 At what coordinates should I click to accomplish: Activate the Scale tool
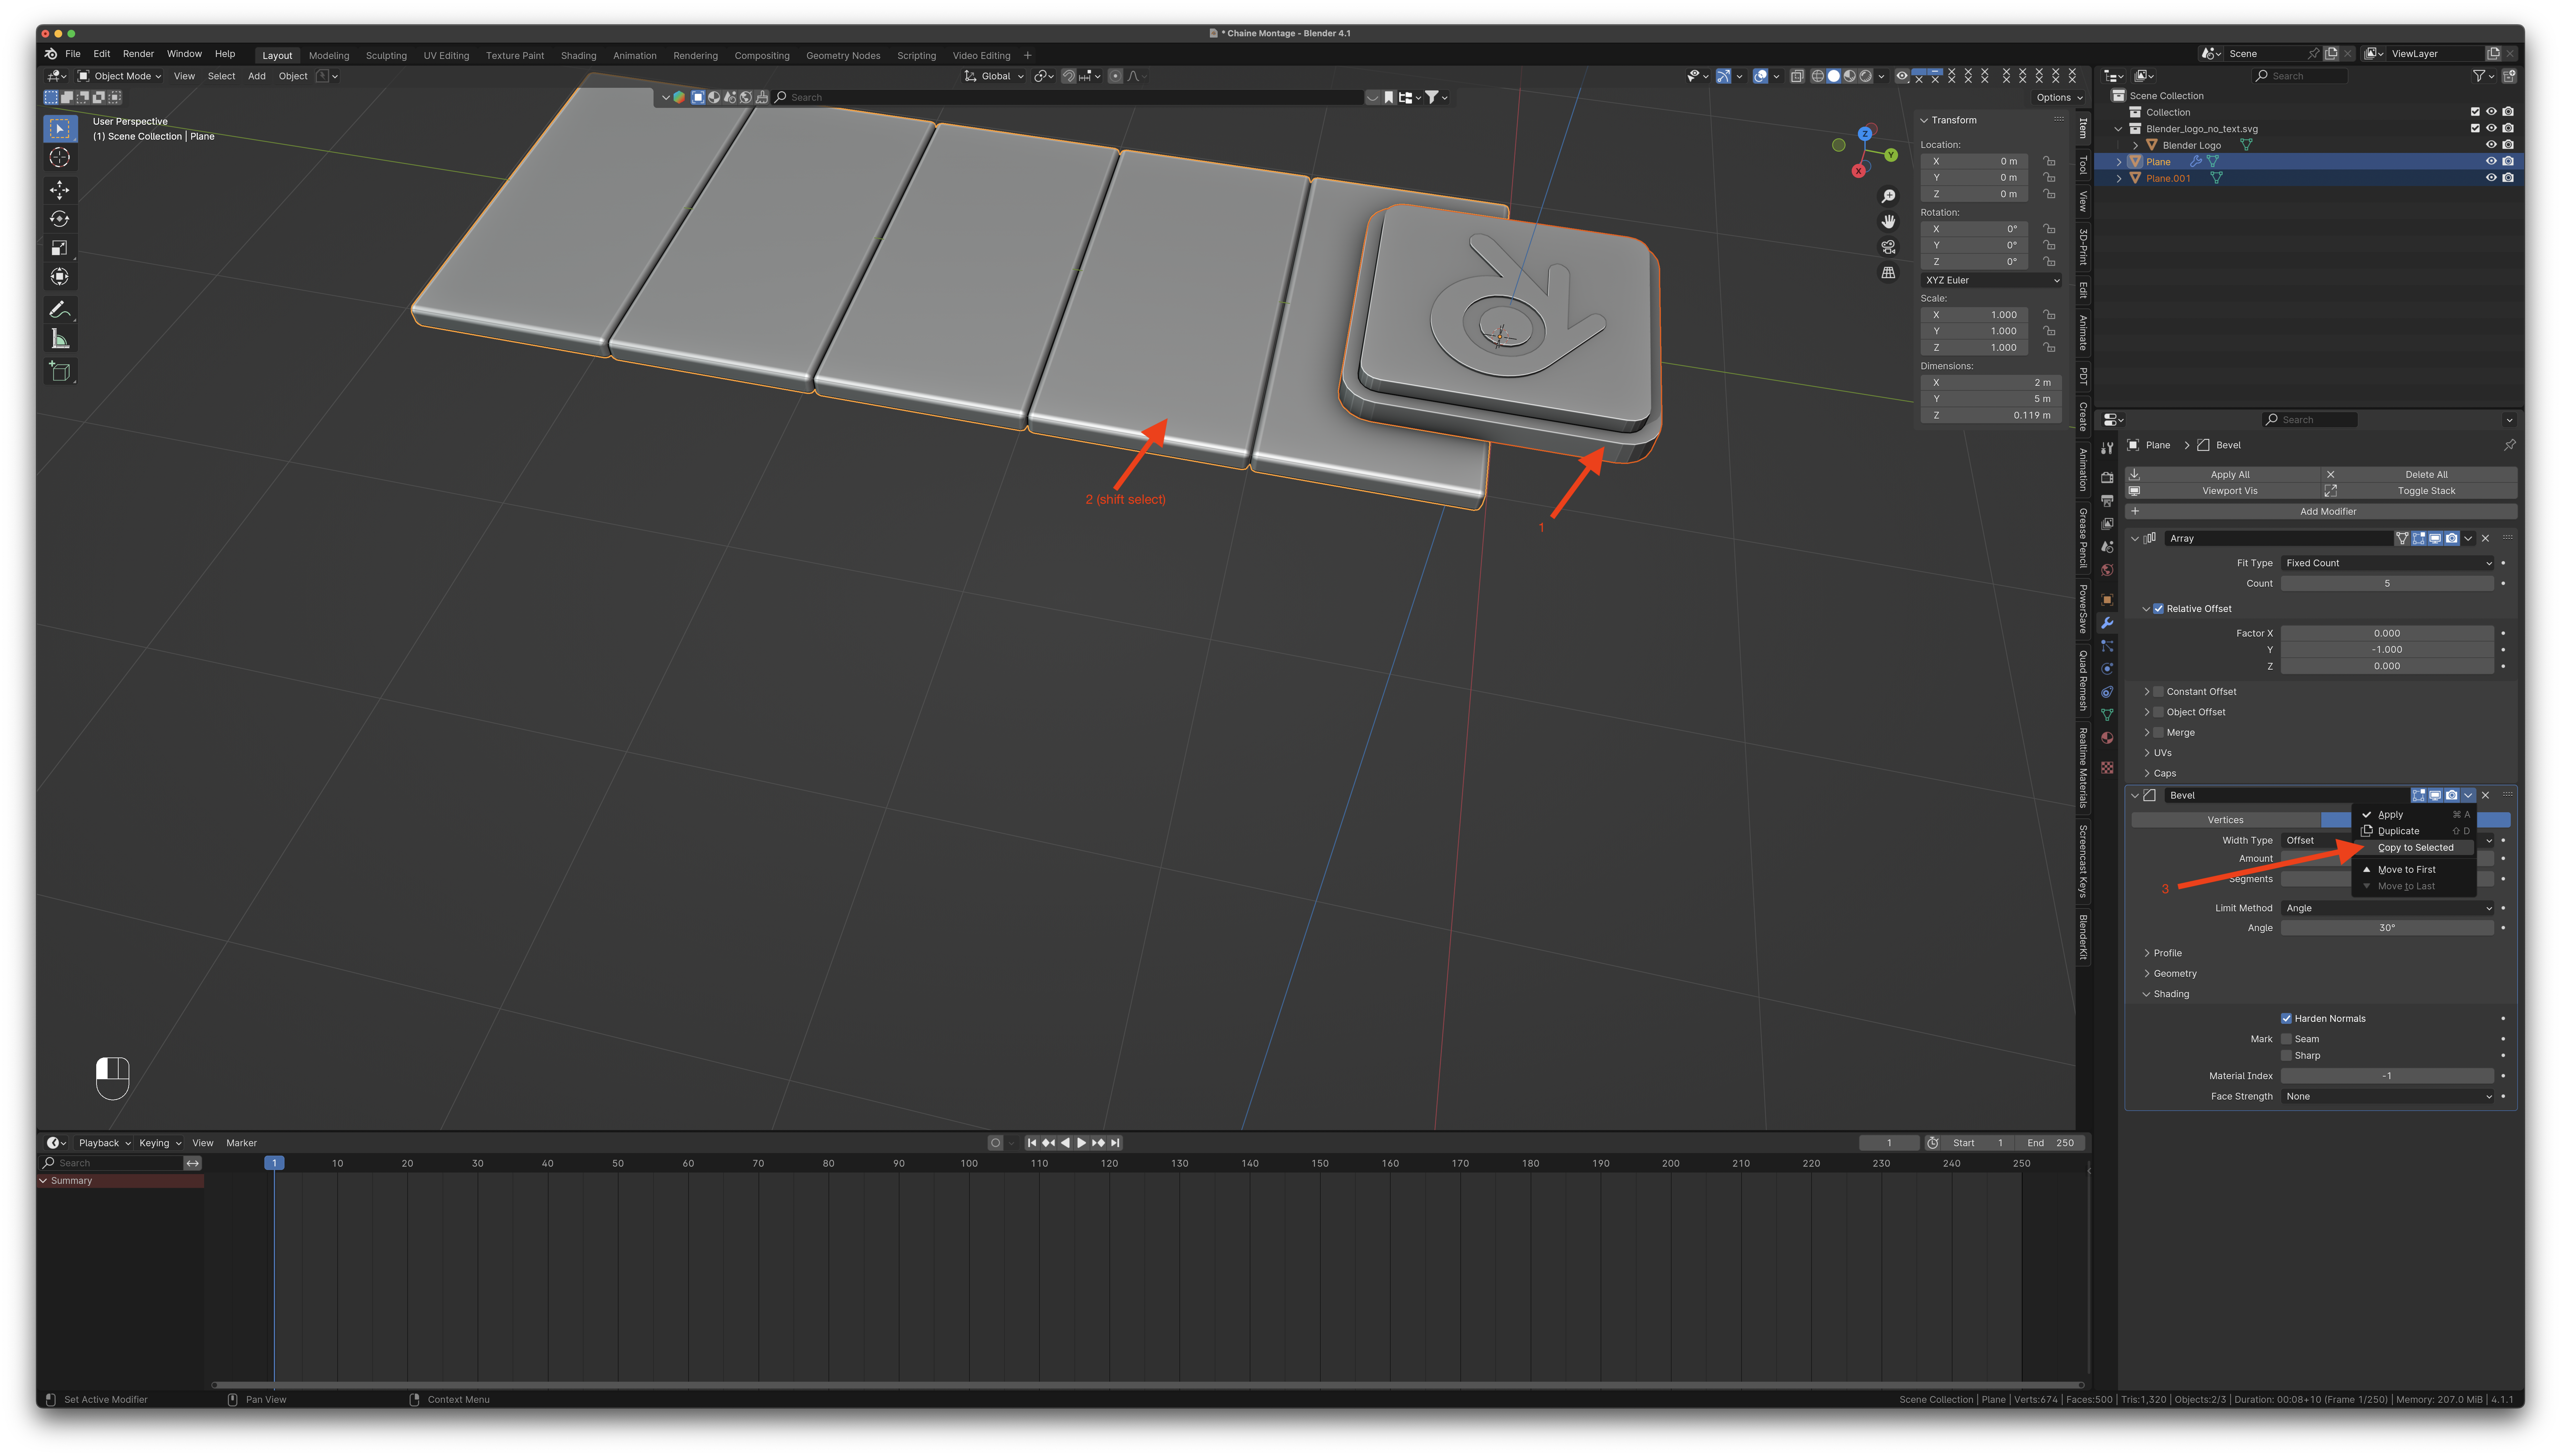[60, 248]
